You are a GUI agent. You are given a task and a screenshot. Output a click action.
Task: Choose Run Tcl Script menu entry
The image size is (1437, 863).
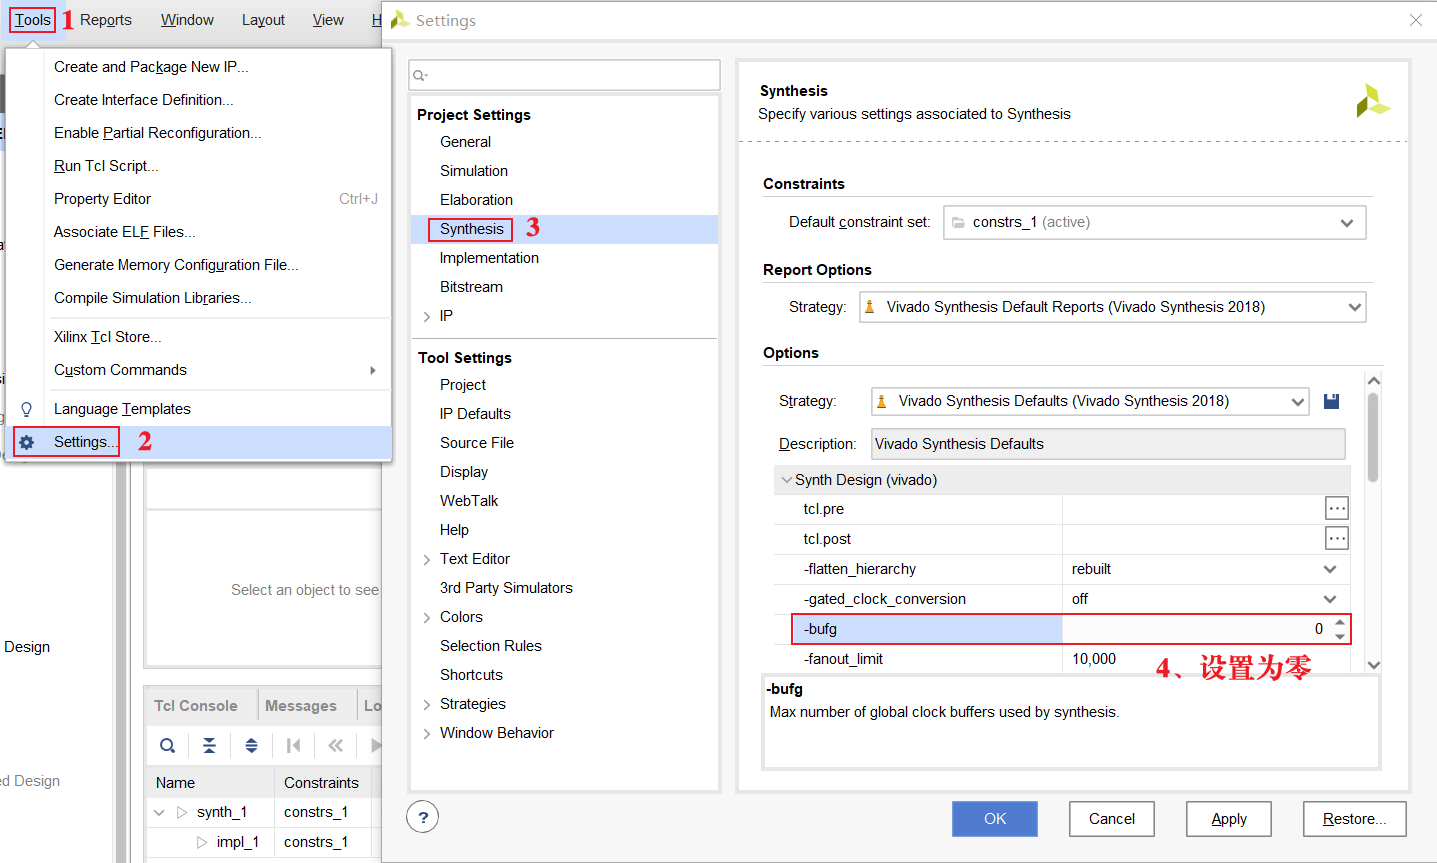pos(106,166)
